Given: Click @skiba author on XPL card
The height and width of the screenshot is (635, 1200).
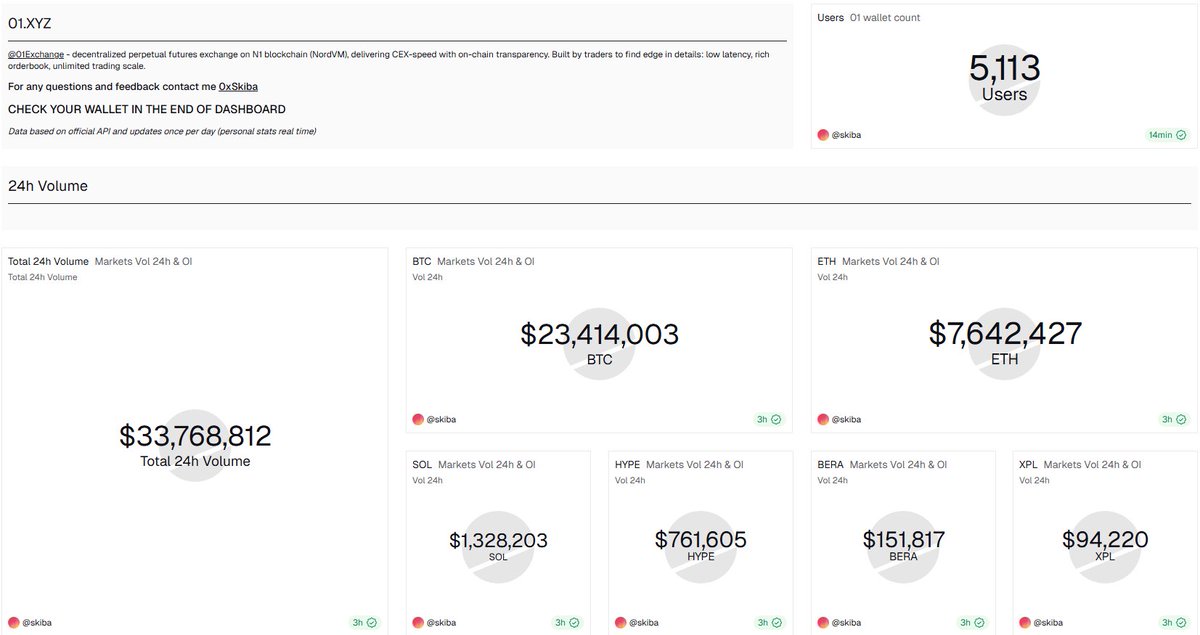Looking at the screenshot, I should click(x=1049, y=622).
